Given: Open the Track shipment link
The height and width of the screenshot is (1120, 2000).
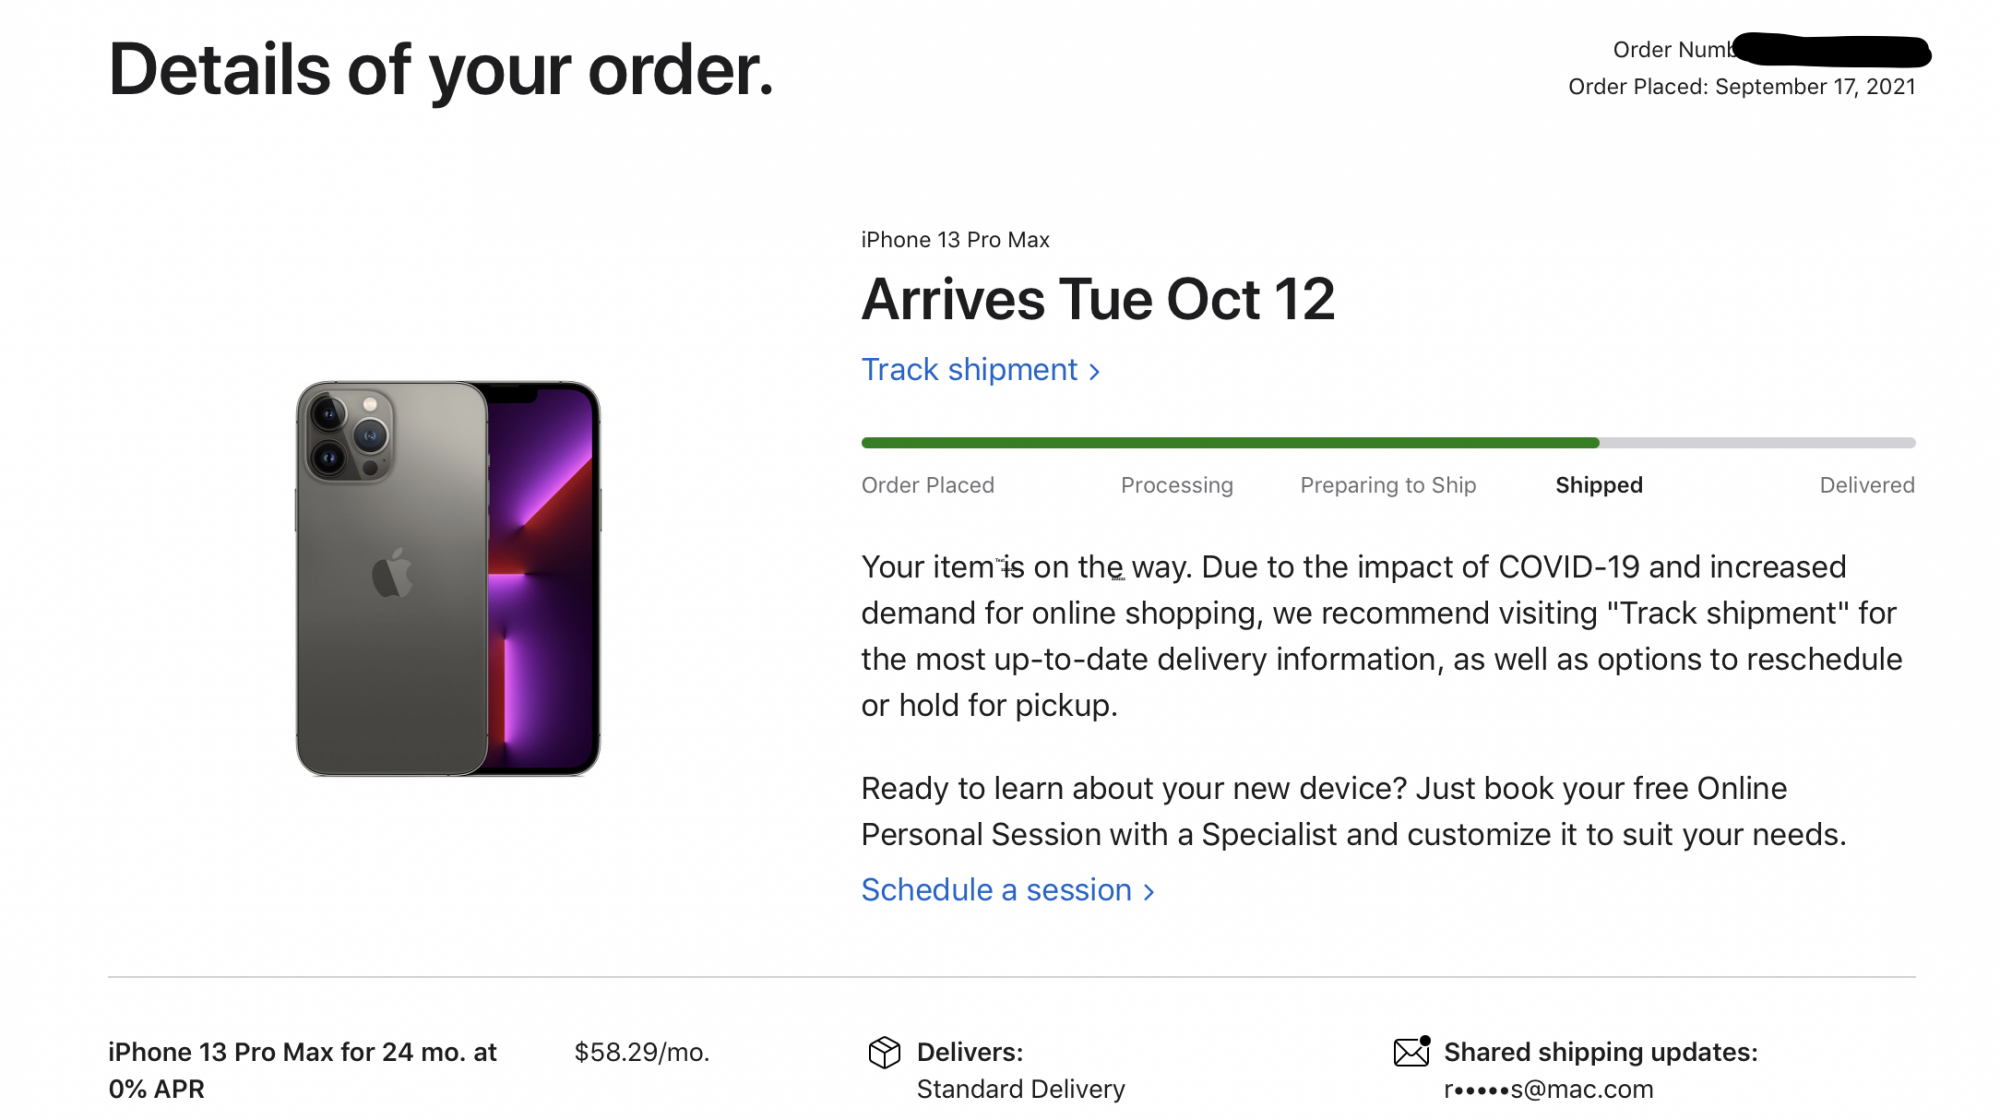Looking at the screenshot, I should pyautogui.click(x=969, y=370).
